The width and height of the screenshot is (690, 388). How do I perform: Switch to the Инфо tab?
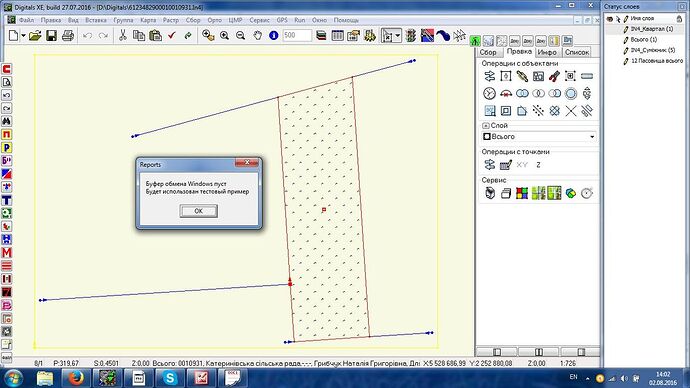[547, 52]
